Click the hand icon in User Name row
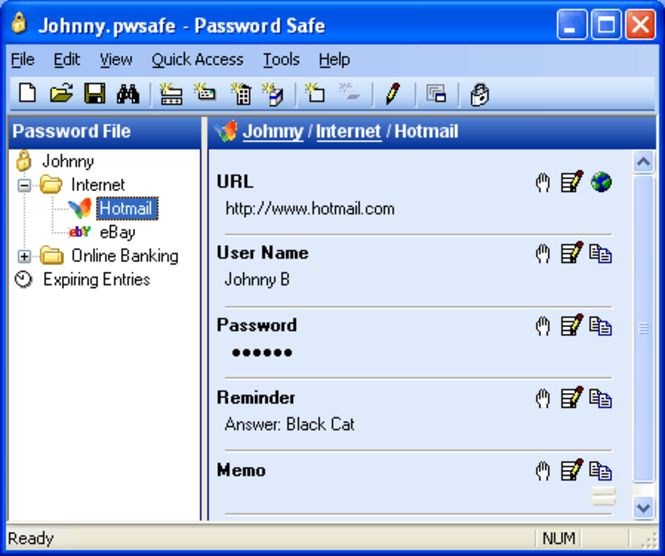Image resolution: width=665 pixels, height=556 pixels. click(542, 254)
